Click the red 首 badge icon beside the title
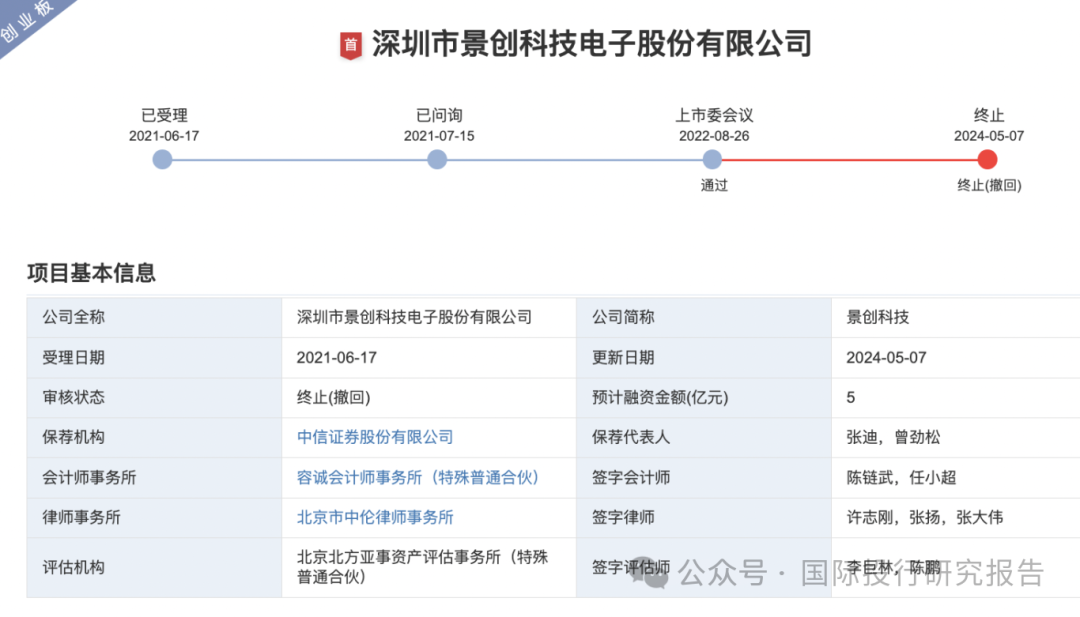The height and width of the screenshot is (617, 1080). 351,46
